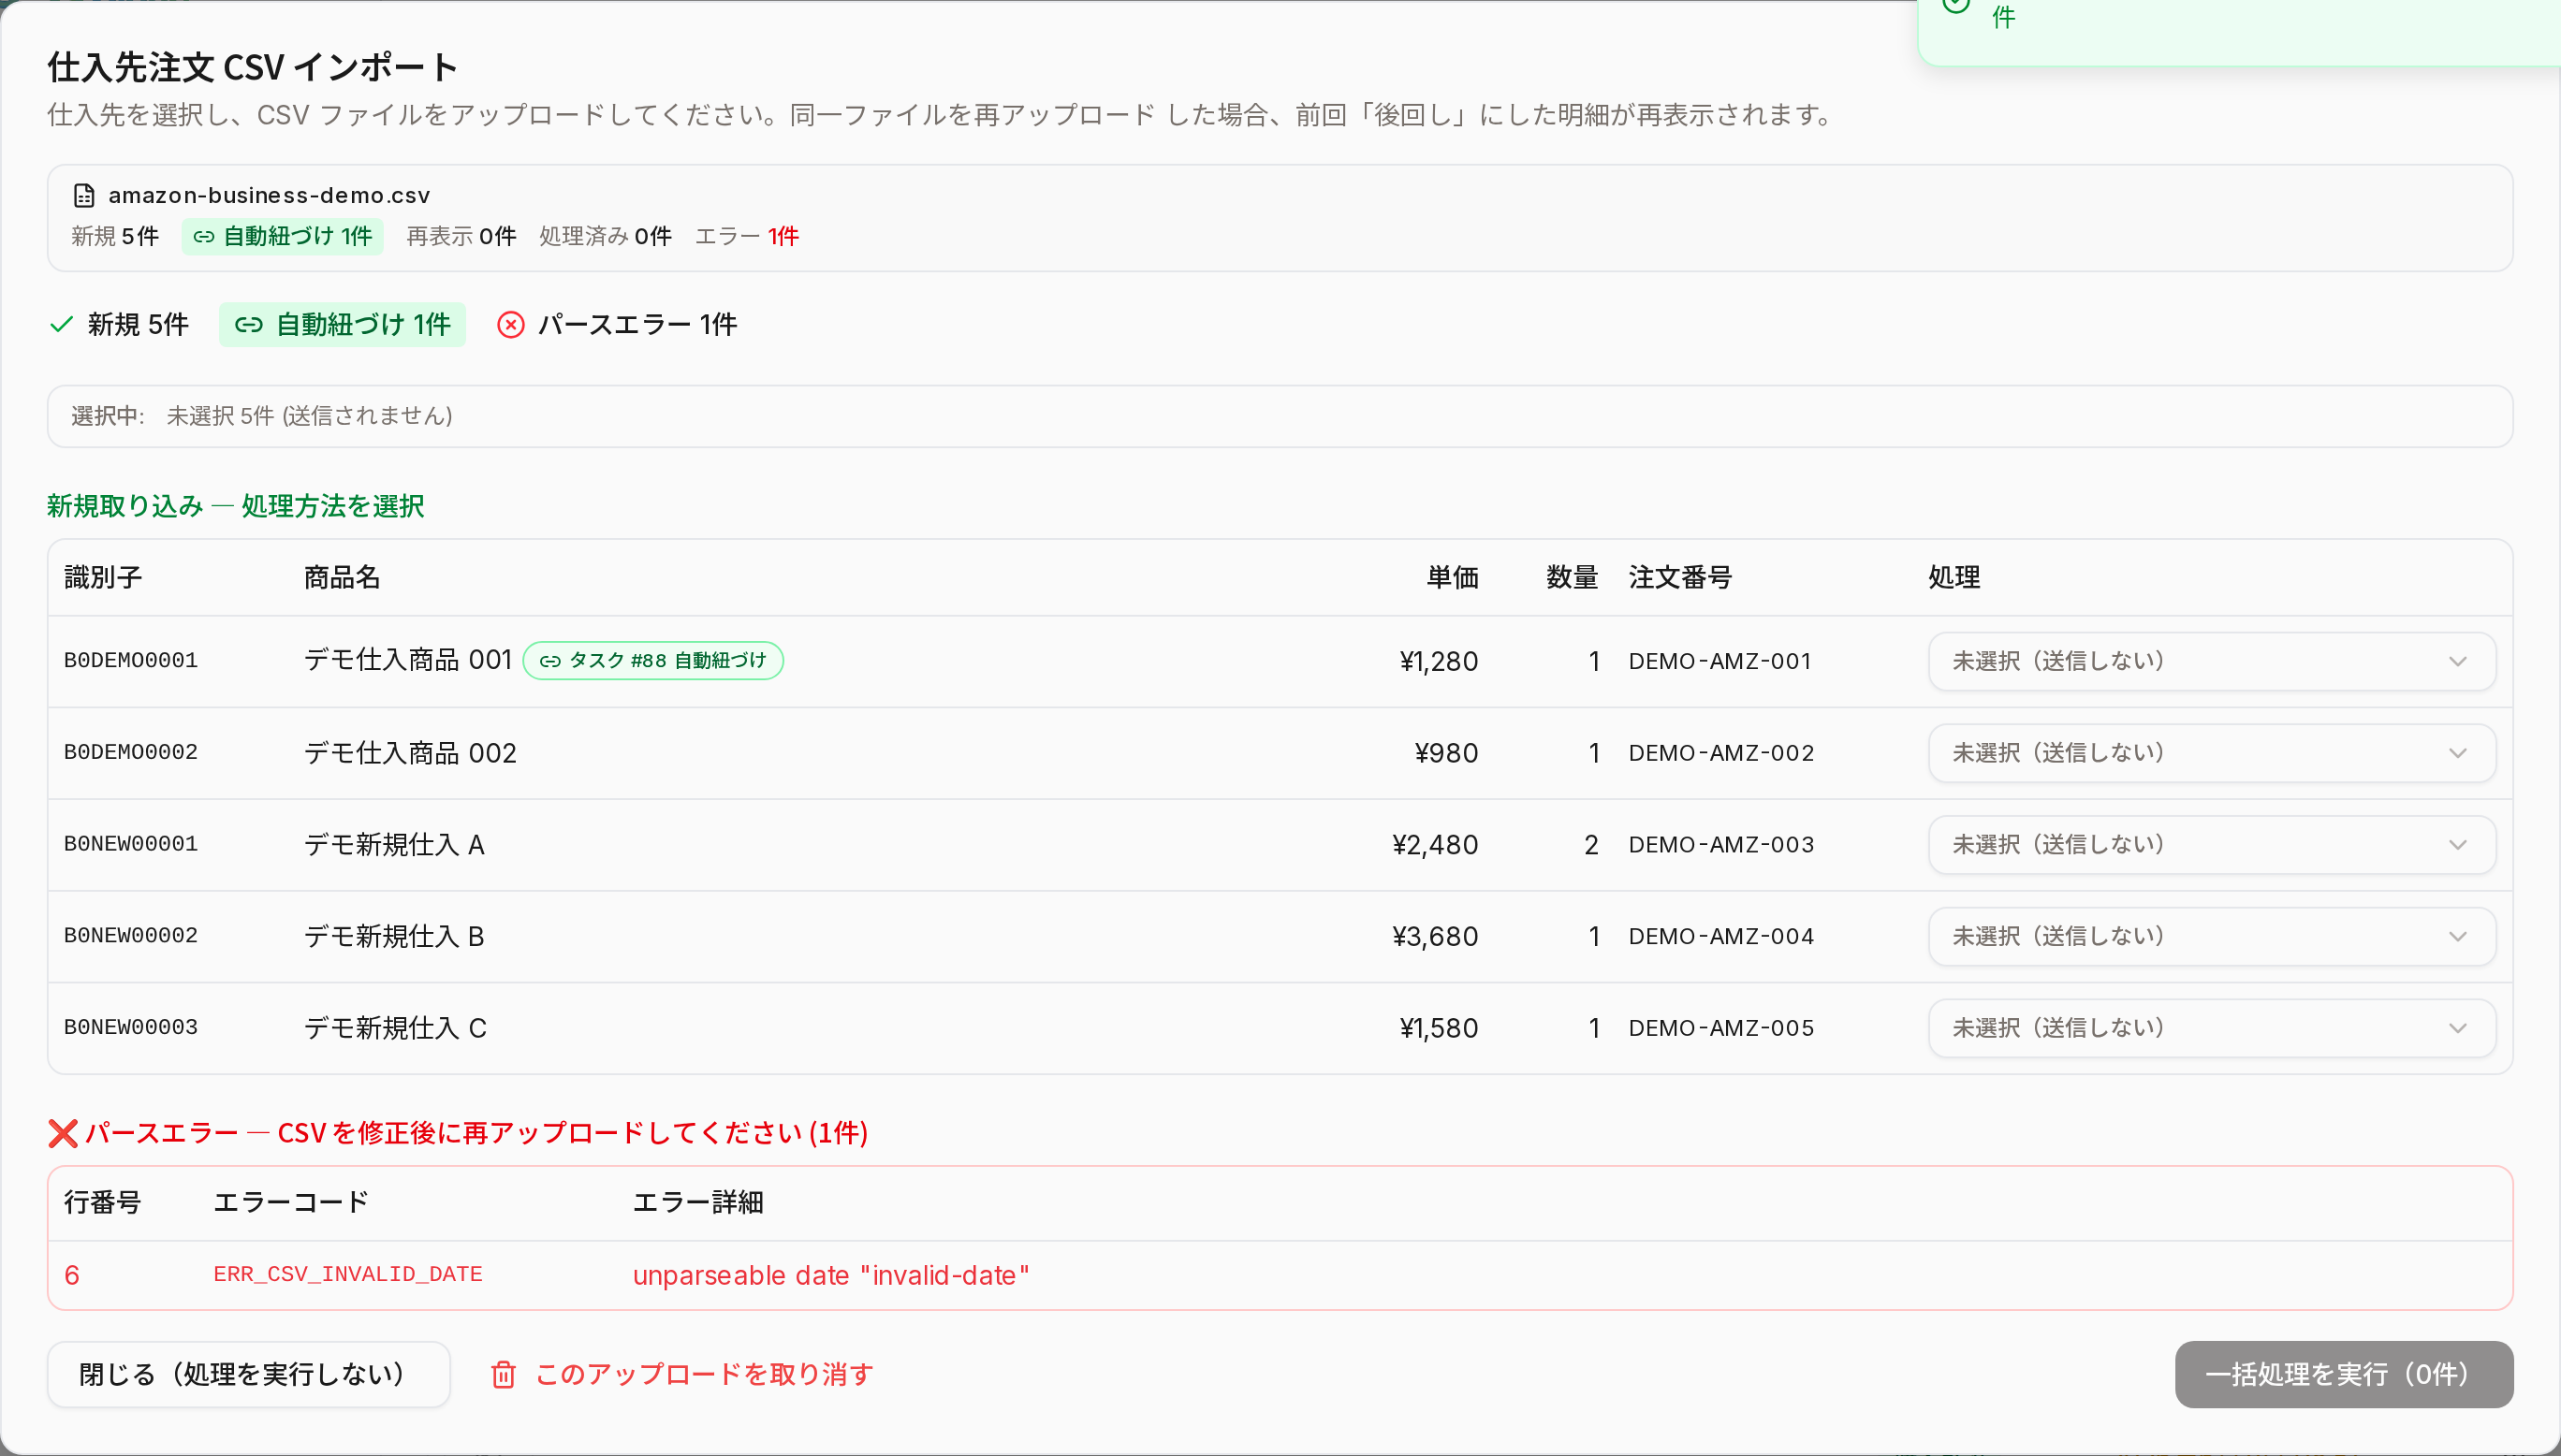Viewport: 2561px width, 1456px height.
Task: Open the 処理 dropdown for B0DEMO00002
Action: pyautogui.click(x=2212, y=753)
